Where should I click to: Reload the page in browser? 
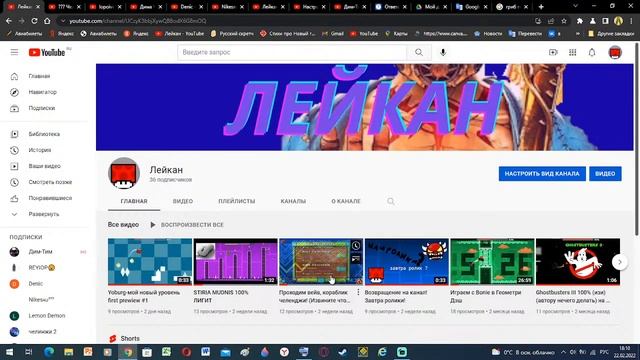pyautogui.click(x=34, y=21)
